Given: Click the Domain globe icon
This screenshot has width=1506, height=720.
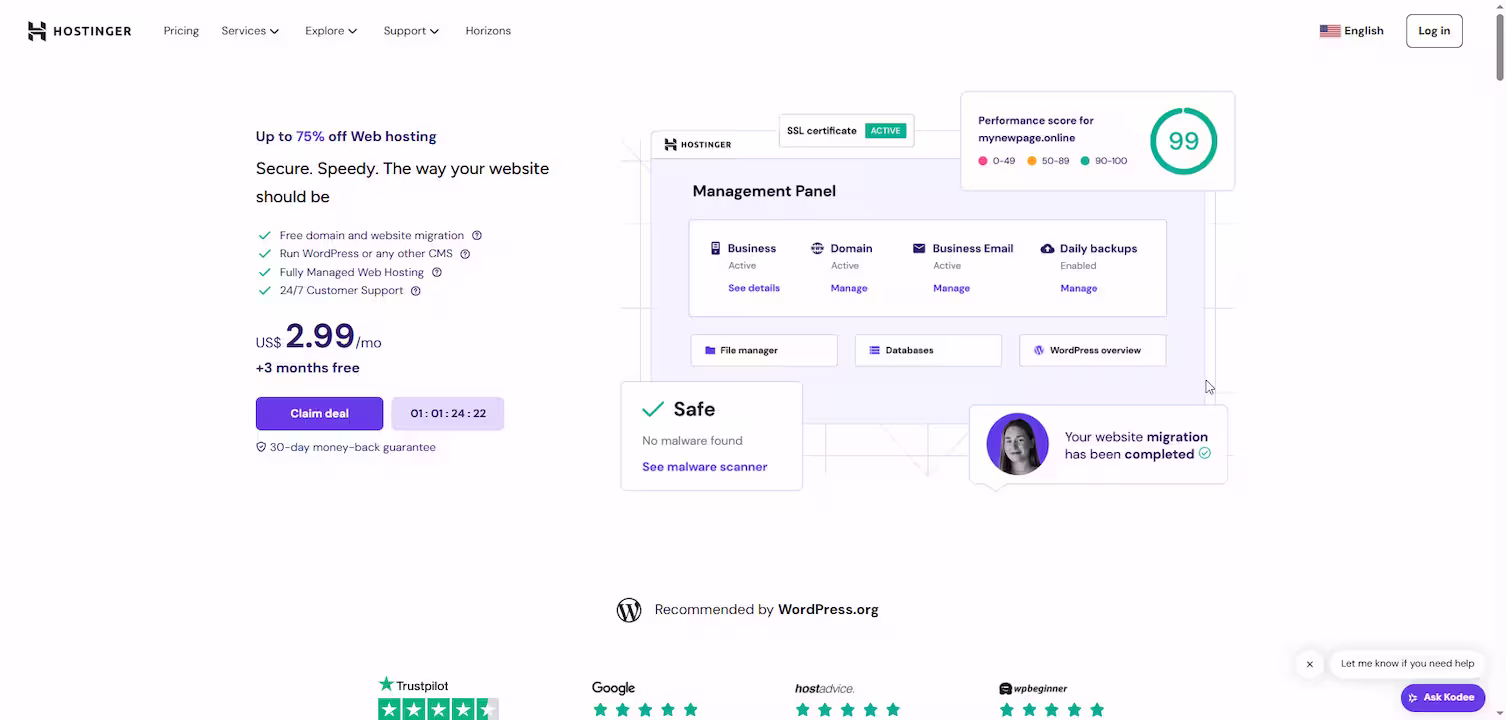Looking at the screenshot, I should coord(817,248).
